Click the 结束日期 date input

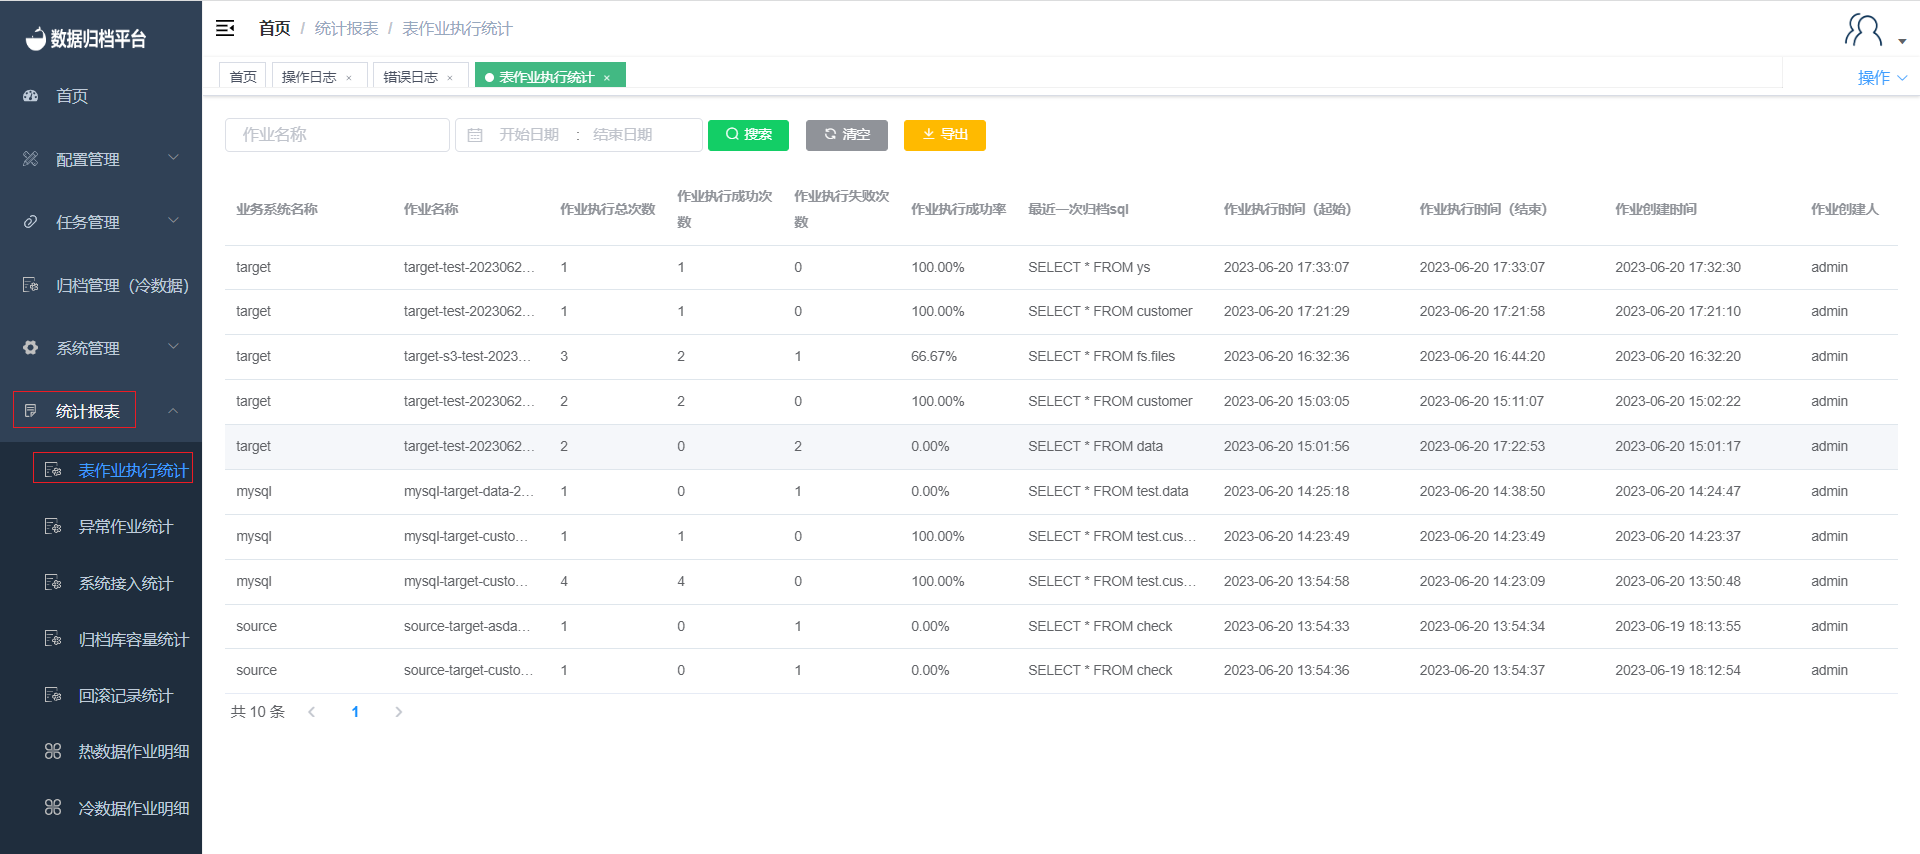pyautogui.click(x=622, y=135)
